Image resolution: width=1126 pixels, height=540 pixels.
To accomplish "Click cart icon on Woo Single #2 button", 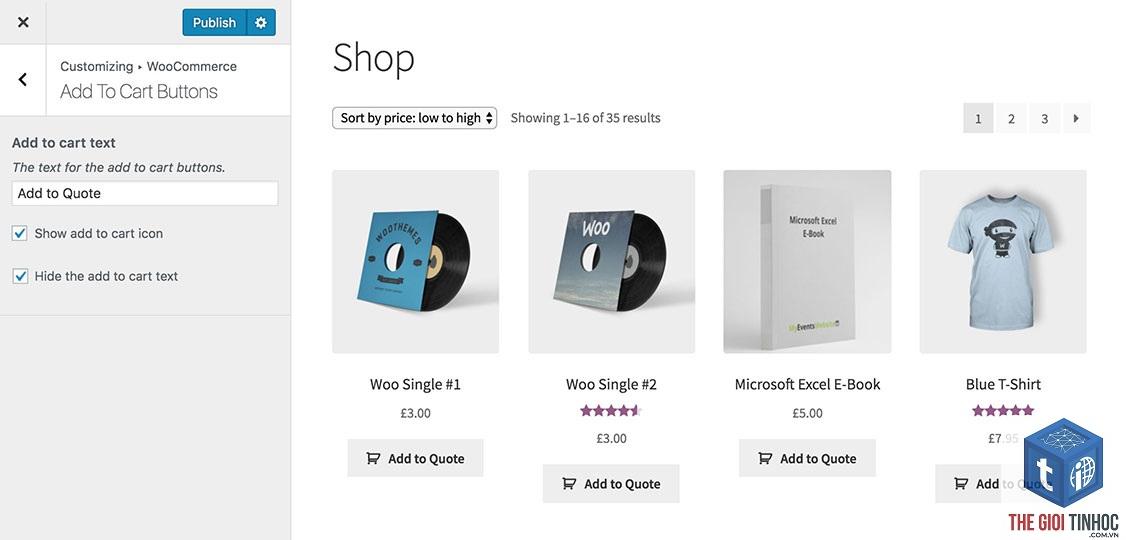I will click(569, 484).
